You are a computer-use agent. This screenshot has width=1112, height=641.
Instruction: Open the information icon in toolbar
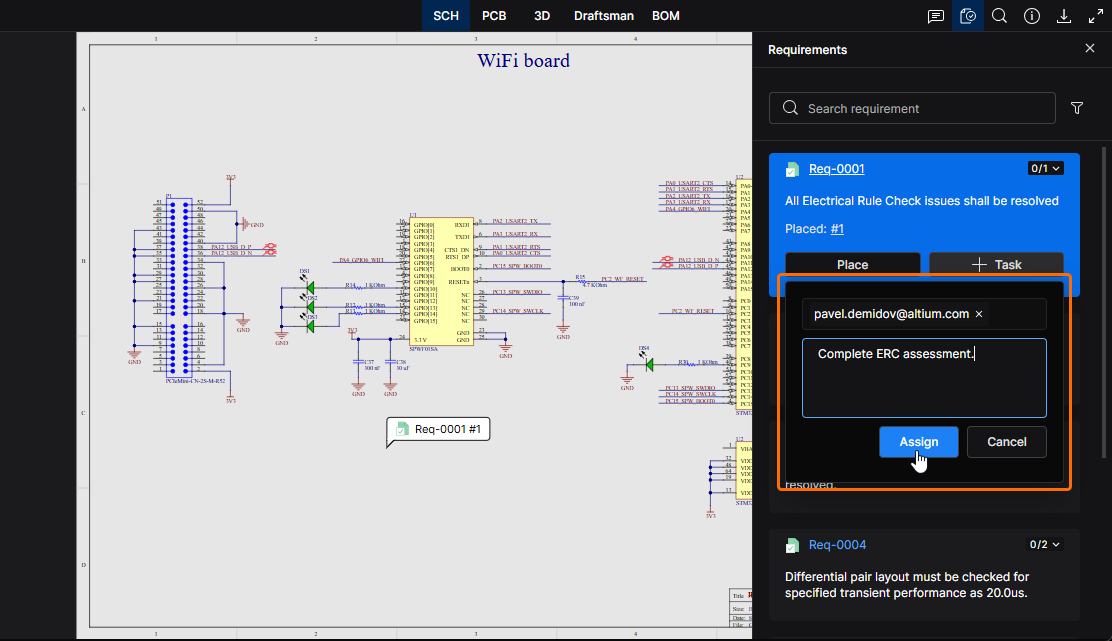(1032, 16)
